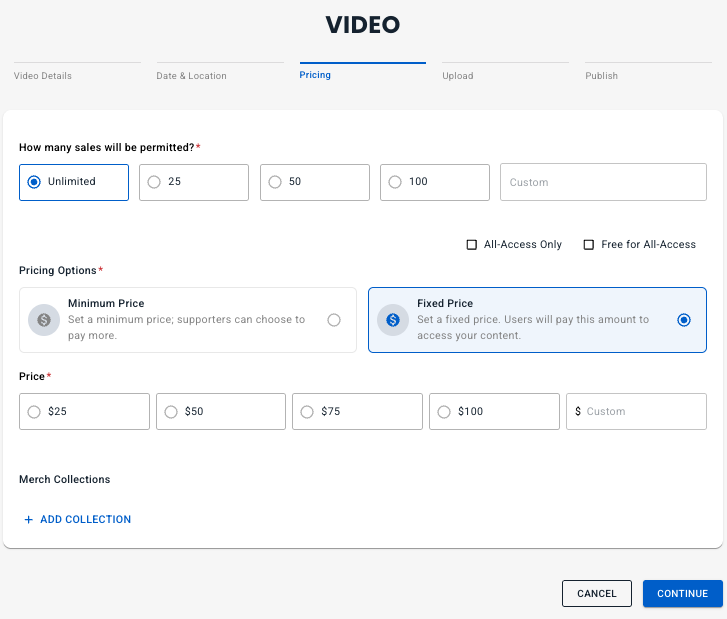The image size is (727, 619).
Task: Choose the $25 price option
Action: click(35, 412)
